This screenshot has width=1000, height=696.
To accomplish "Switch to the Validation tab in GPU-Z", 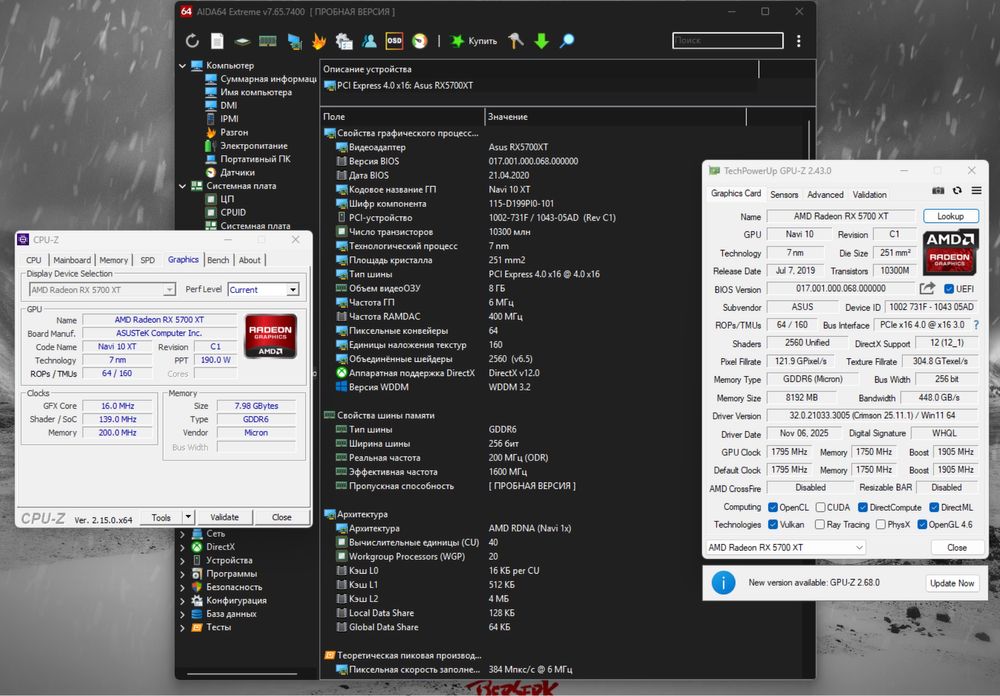I will pyautogui.click(x=869, y=195).
